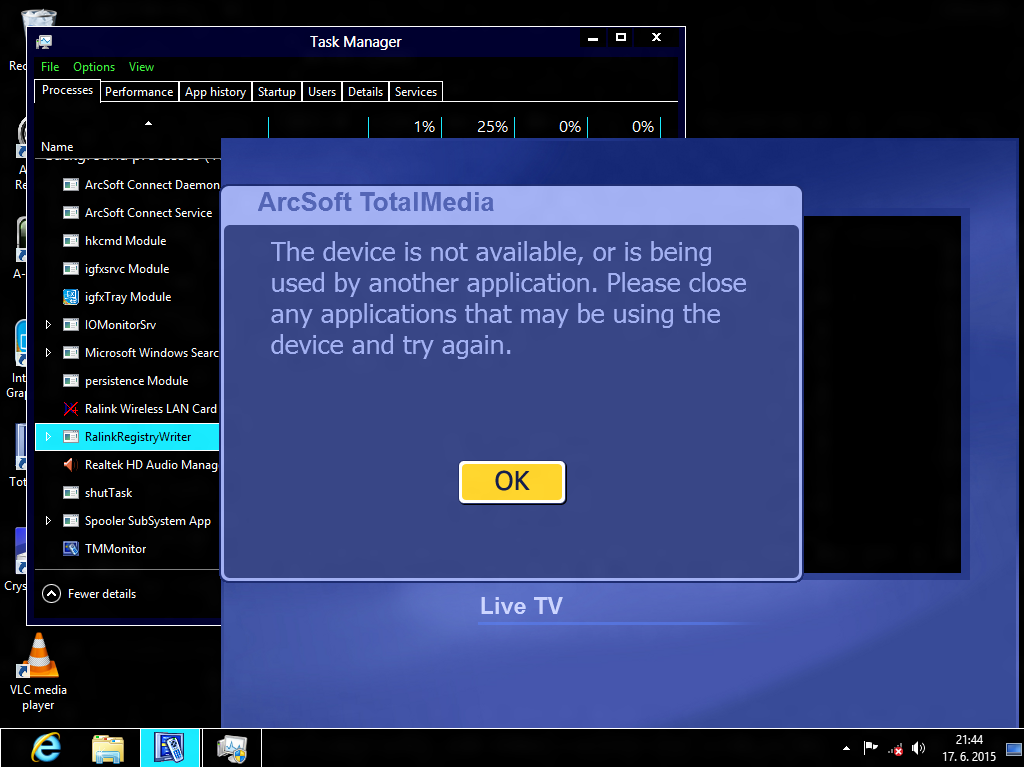Select the Processes tab
This screenshot has height=768, width=1024.
point(67,90)
